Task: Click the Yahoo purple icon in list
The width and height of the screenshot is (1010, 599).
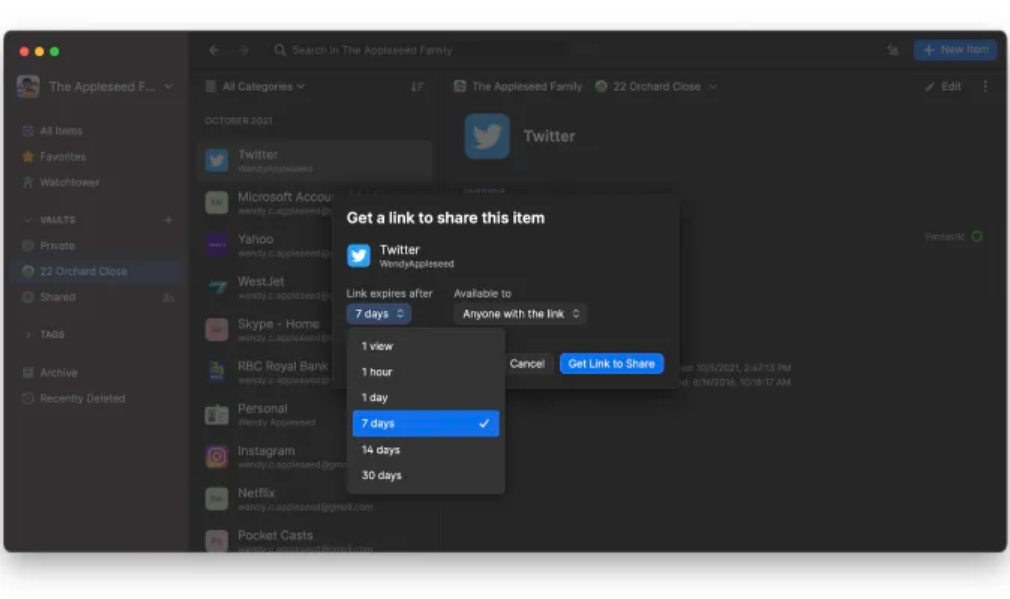Action: coord(216,245)
